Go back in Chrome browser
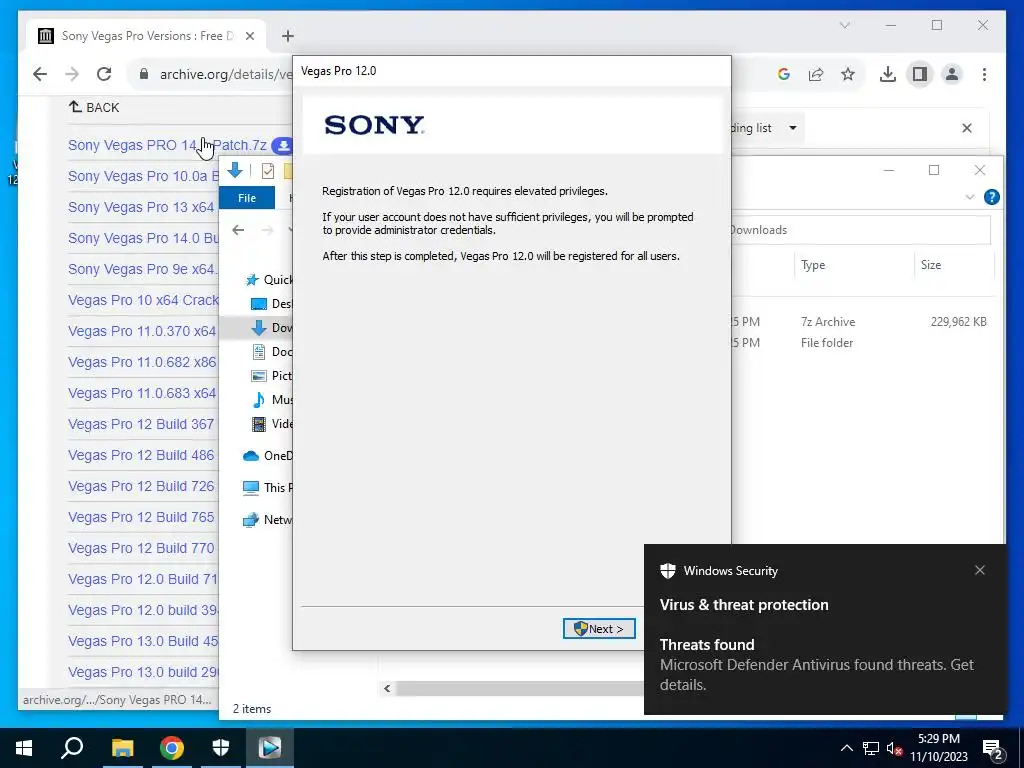 point(40,74)
